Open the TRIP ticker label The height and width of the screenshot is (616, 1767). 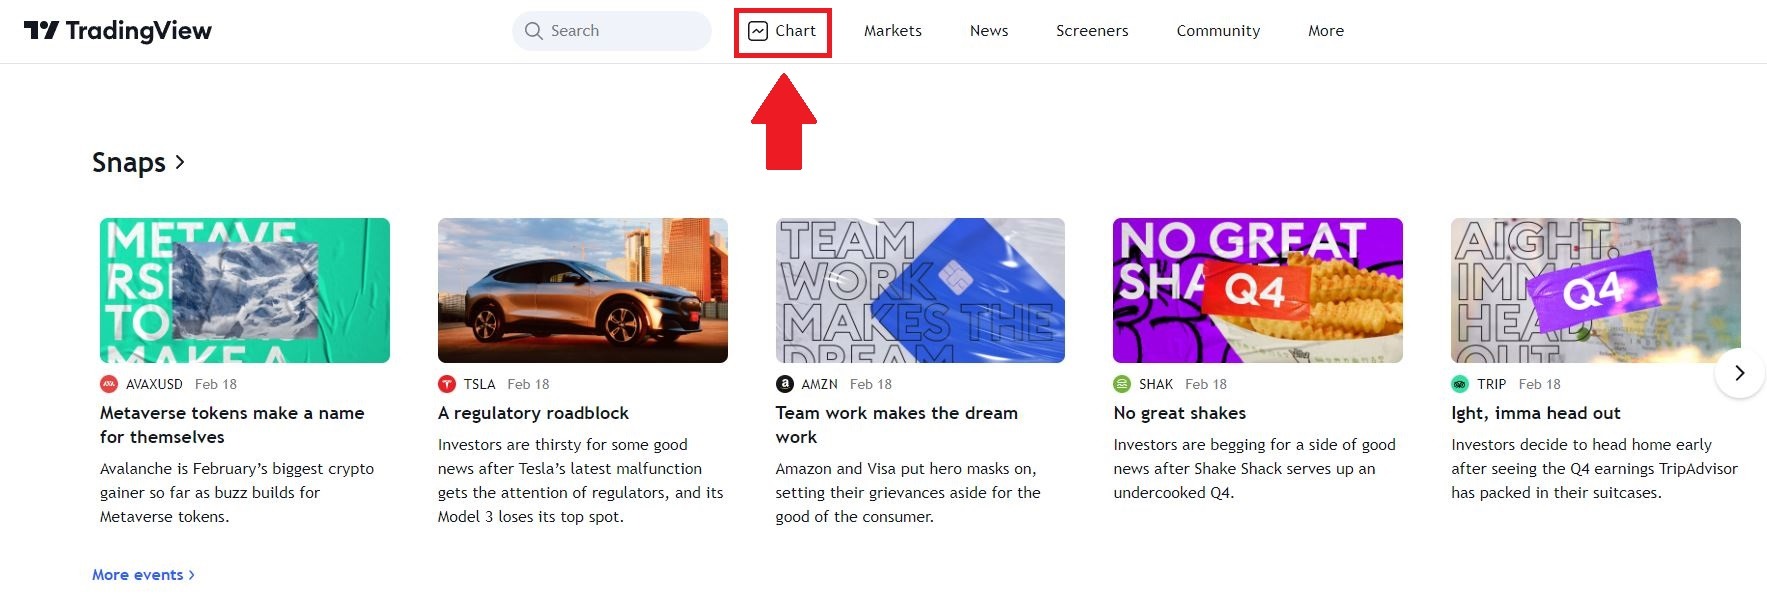coord(1491,384)
